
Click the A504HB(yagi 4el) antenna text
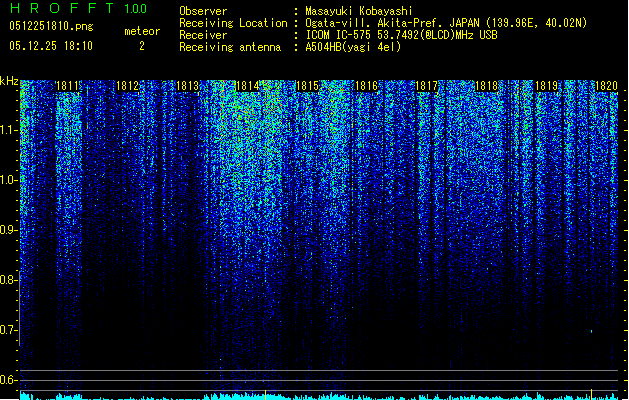coord(353,47)
